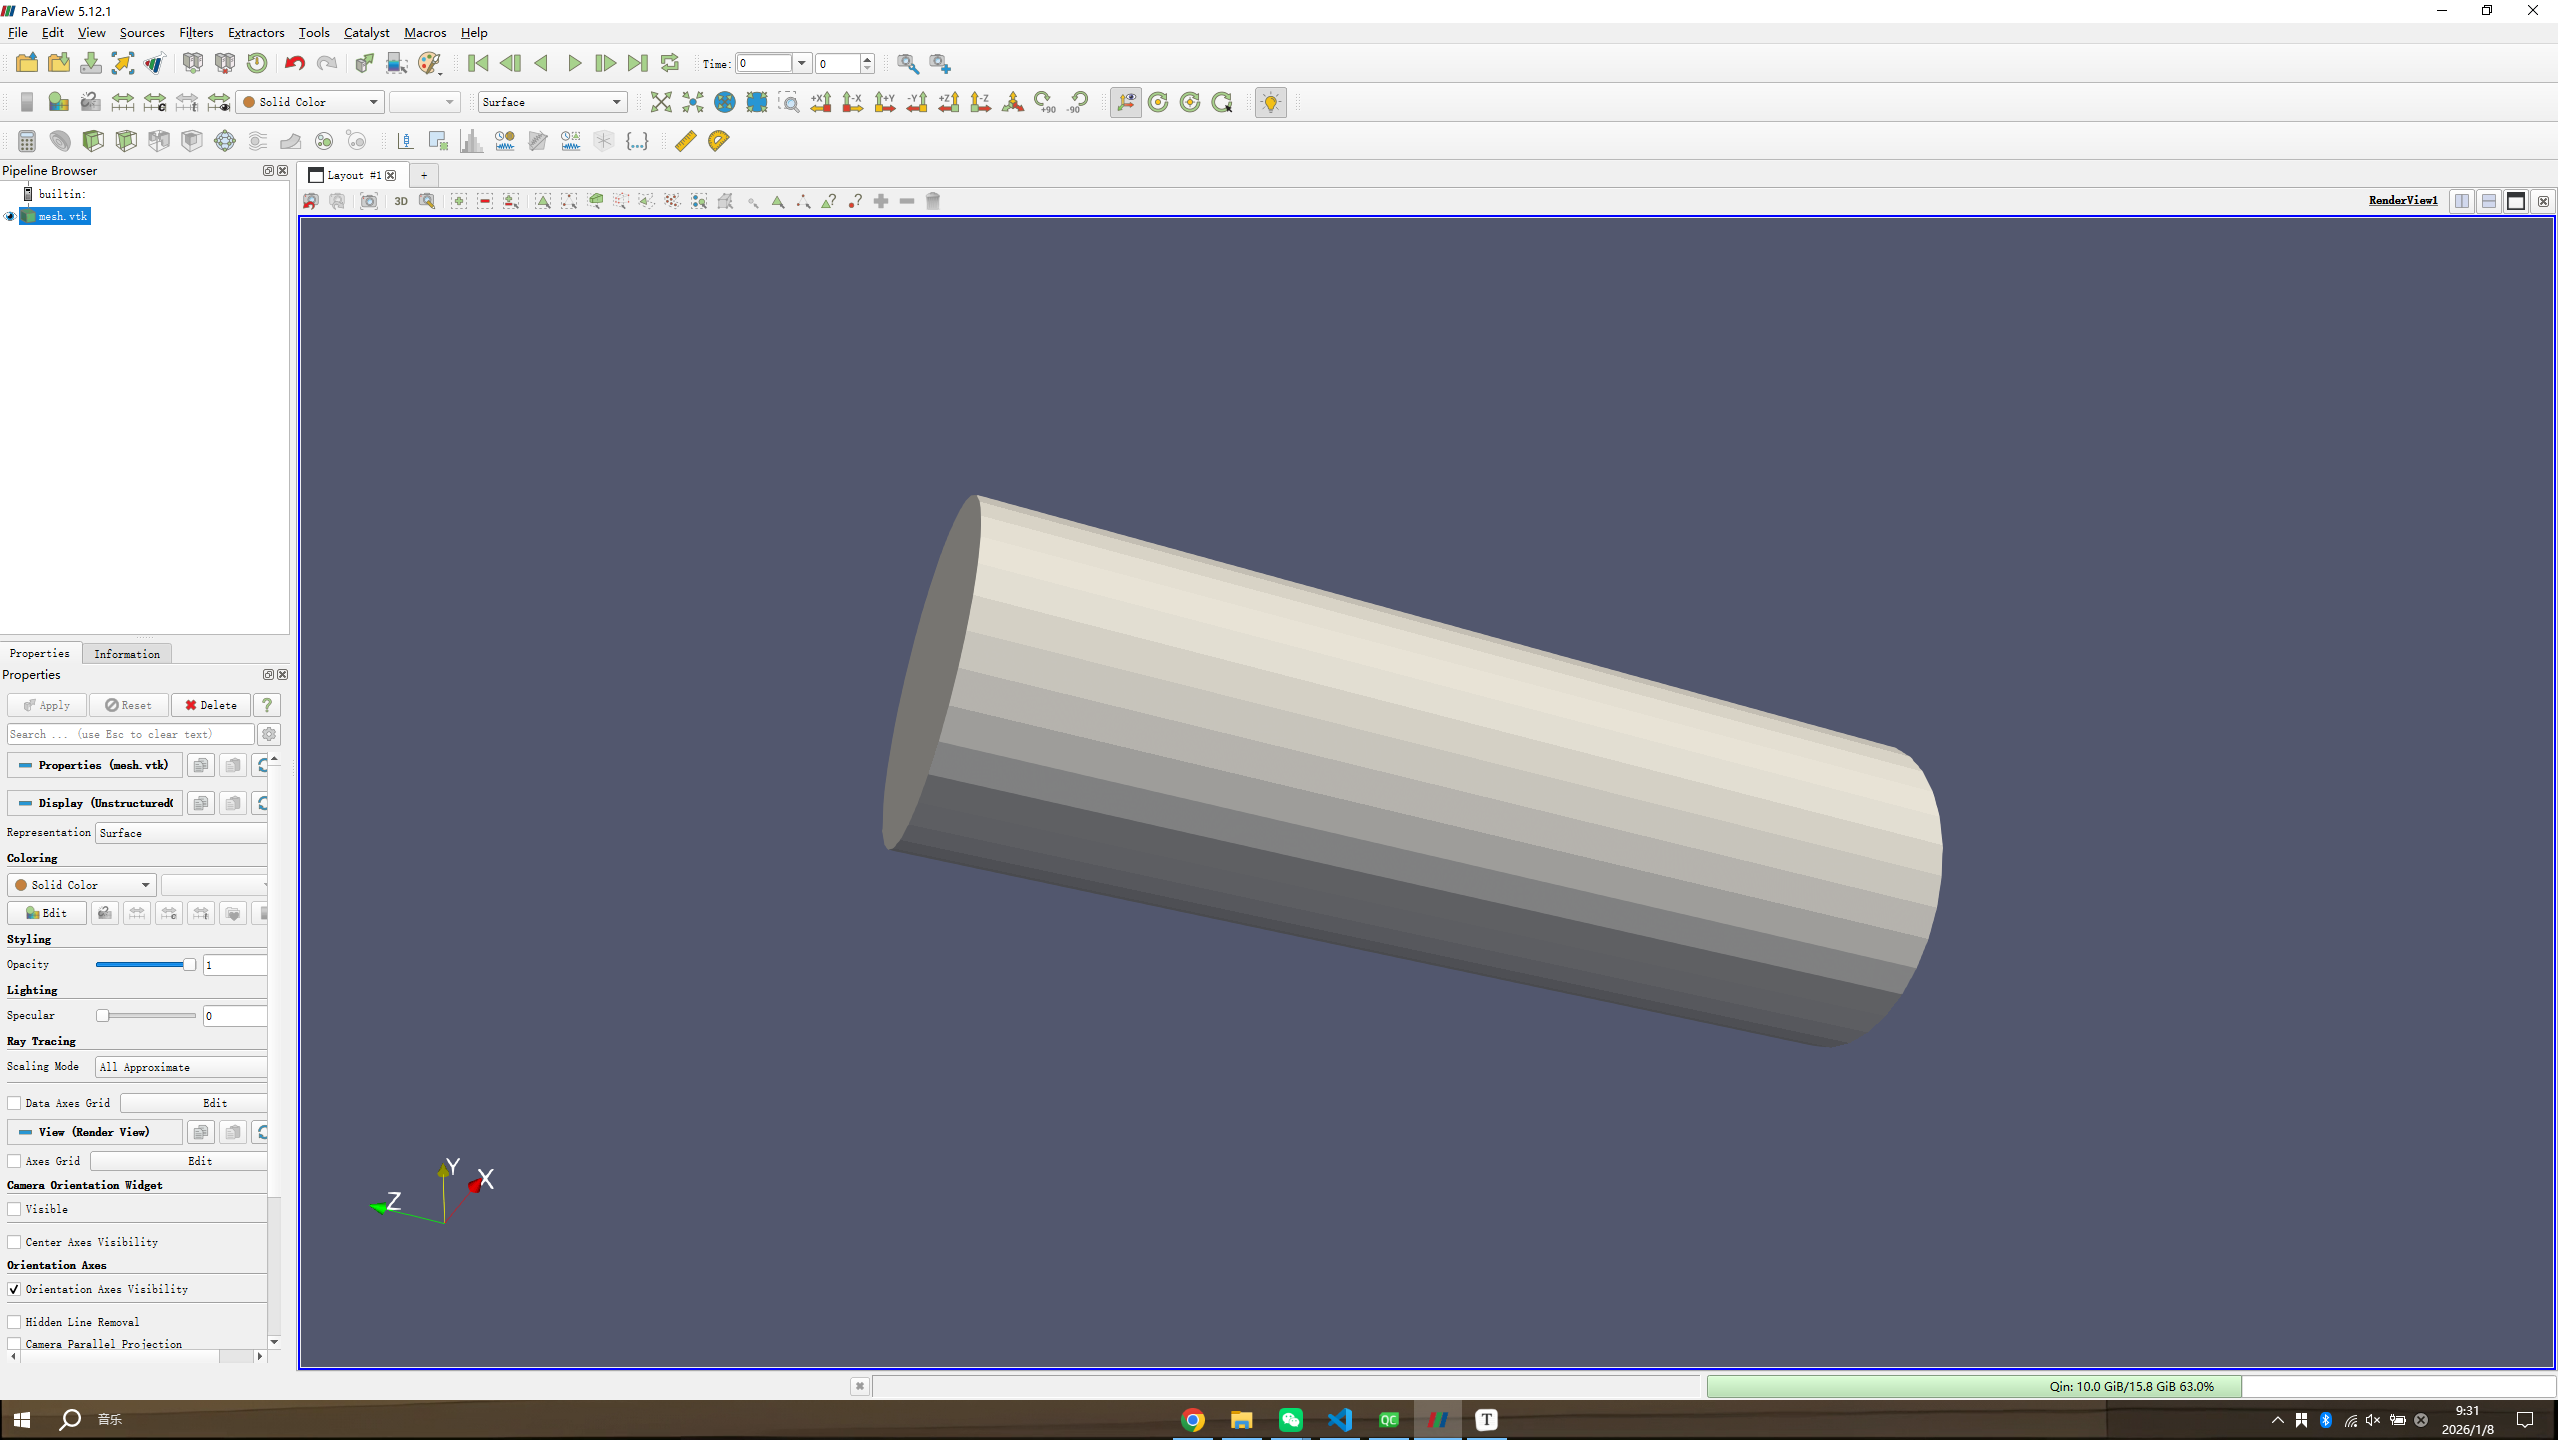The width and height of the screenshot is (2558, 1440).
Task: Click the Delete button in Properties
Action: (x=210, y=705)
